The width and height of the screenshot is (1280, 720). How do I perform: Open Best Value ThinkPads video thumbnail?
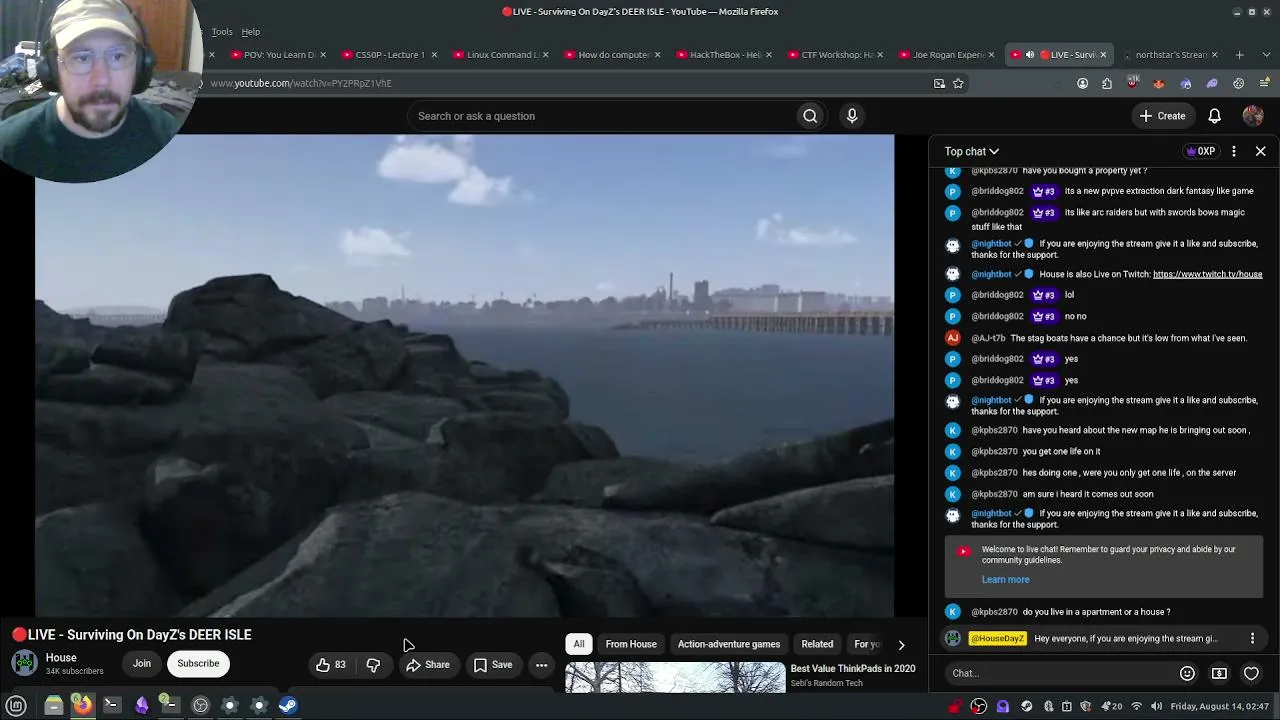pyautogui.click(x=675, y=678)
